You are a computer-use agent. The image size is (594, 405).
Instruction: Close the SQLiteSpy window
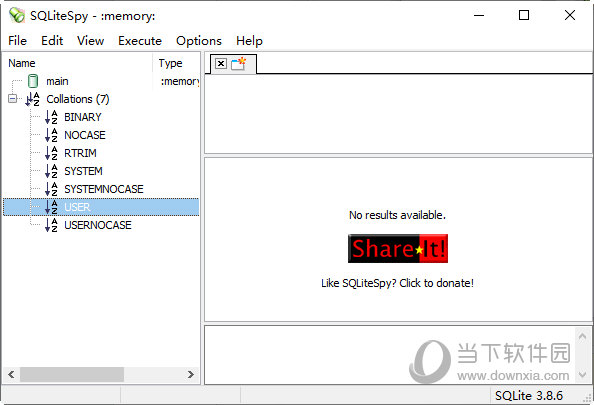click(x=570, y=16)
